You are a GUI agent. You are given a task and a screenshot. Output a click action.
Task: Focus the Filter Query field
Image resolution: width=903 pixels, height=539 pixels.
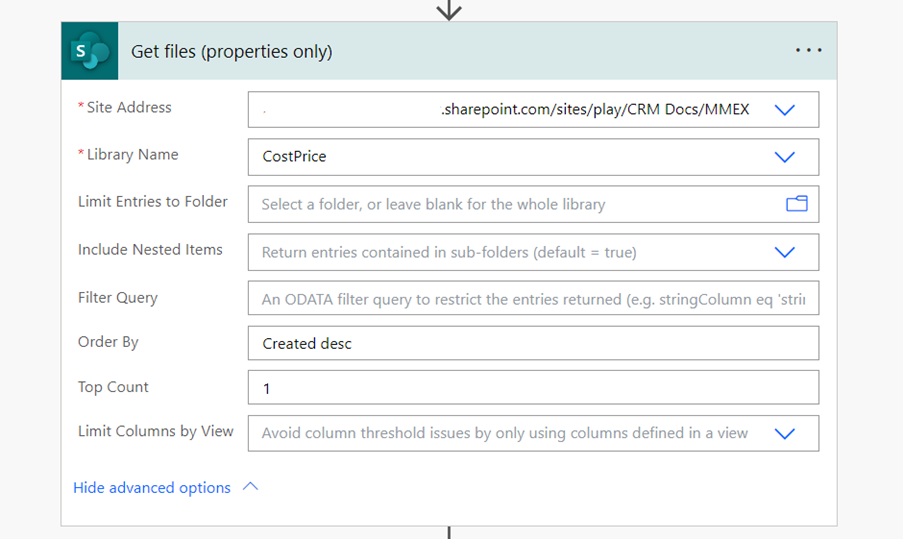click(x=533, y=298)
